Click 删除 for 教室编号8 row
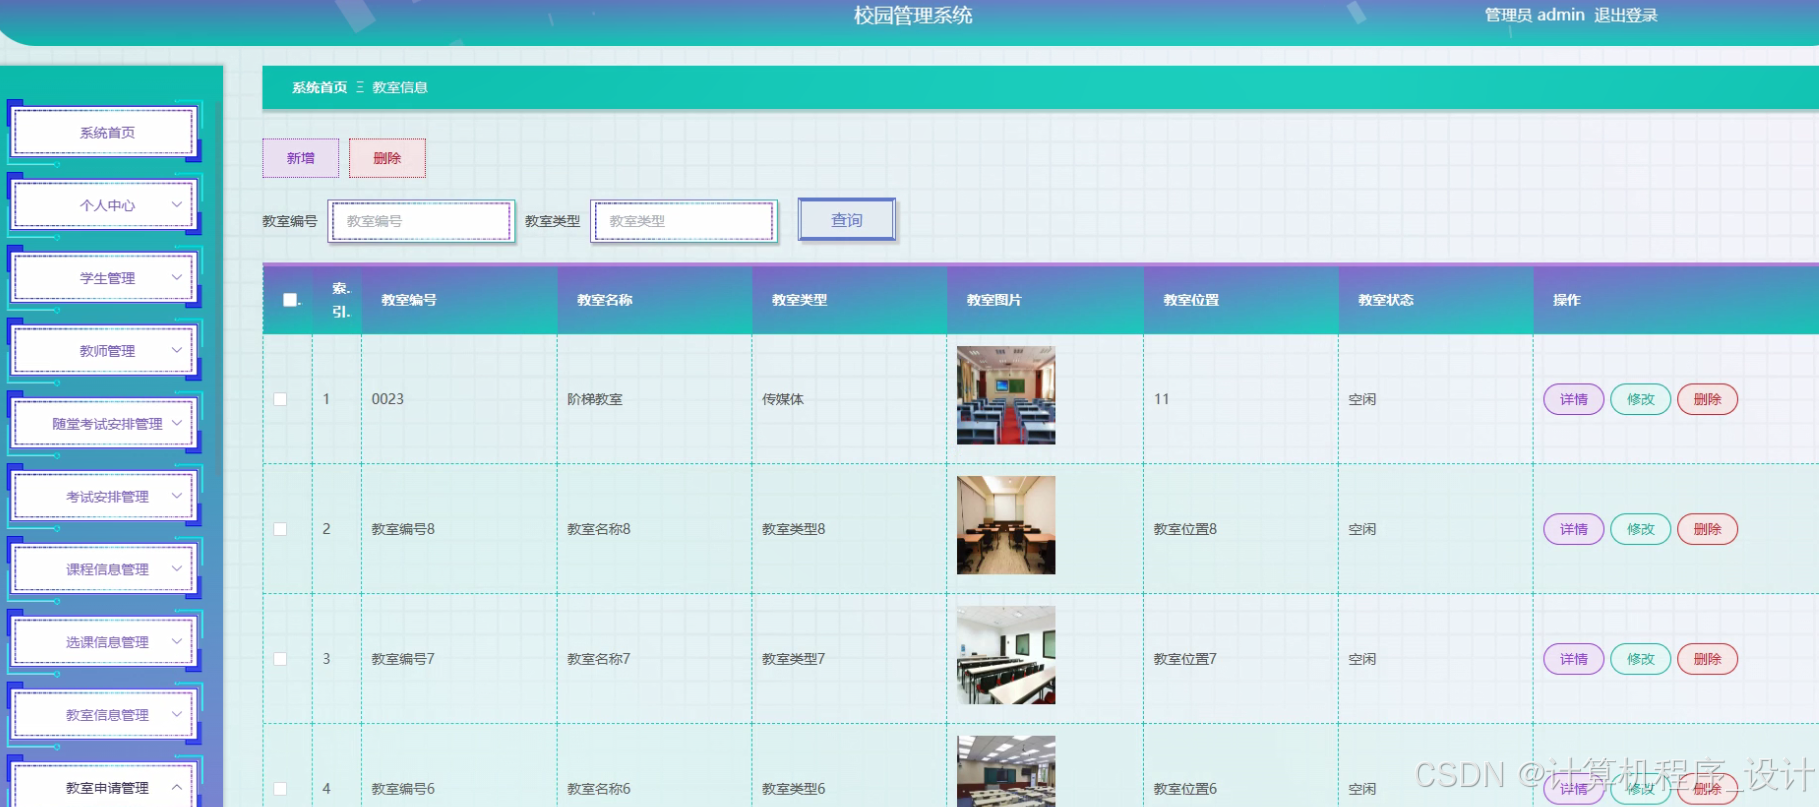This screenshot has height=807, width=1819. click(1708, 529)
